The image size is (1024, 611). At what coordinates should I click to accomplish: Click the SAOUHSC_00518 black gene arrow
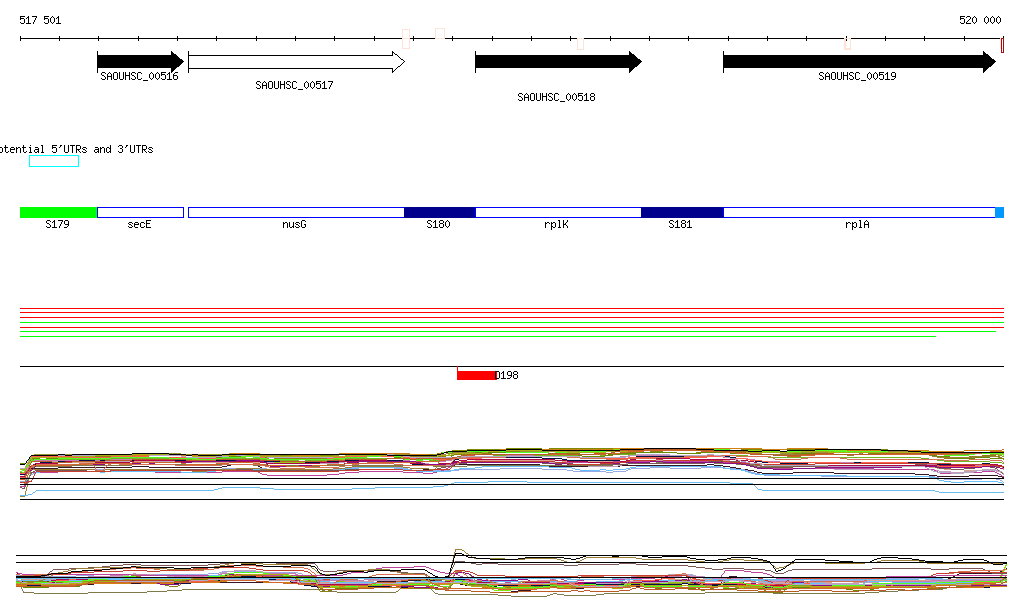557,62
